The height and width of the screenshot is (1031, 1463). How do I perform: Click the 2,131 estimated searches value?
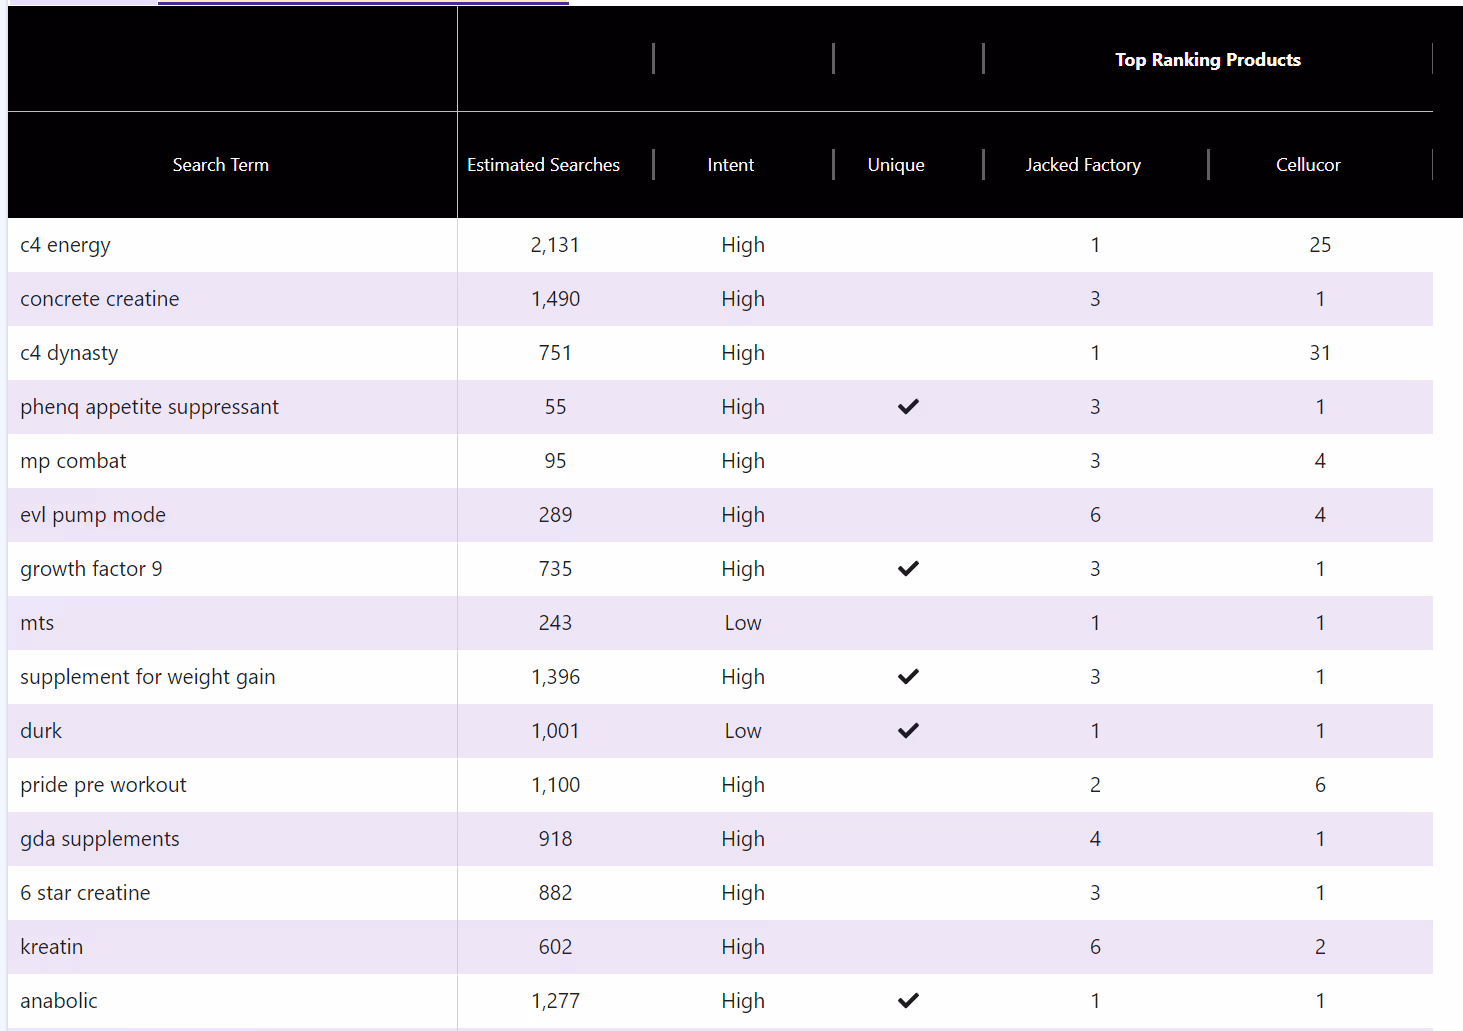click(x=555, y=245)
